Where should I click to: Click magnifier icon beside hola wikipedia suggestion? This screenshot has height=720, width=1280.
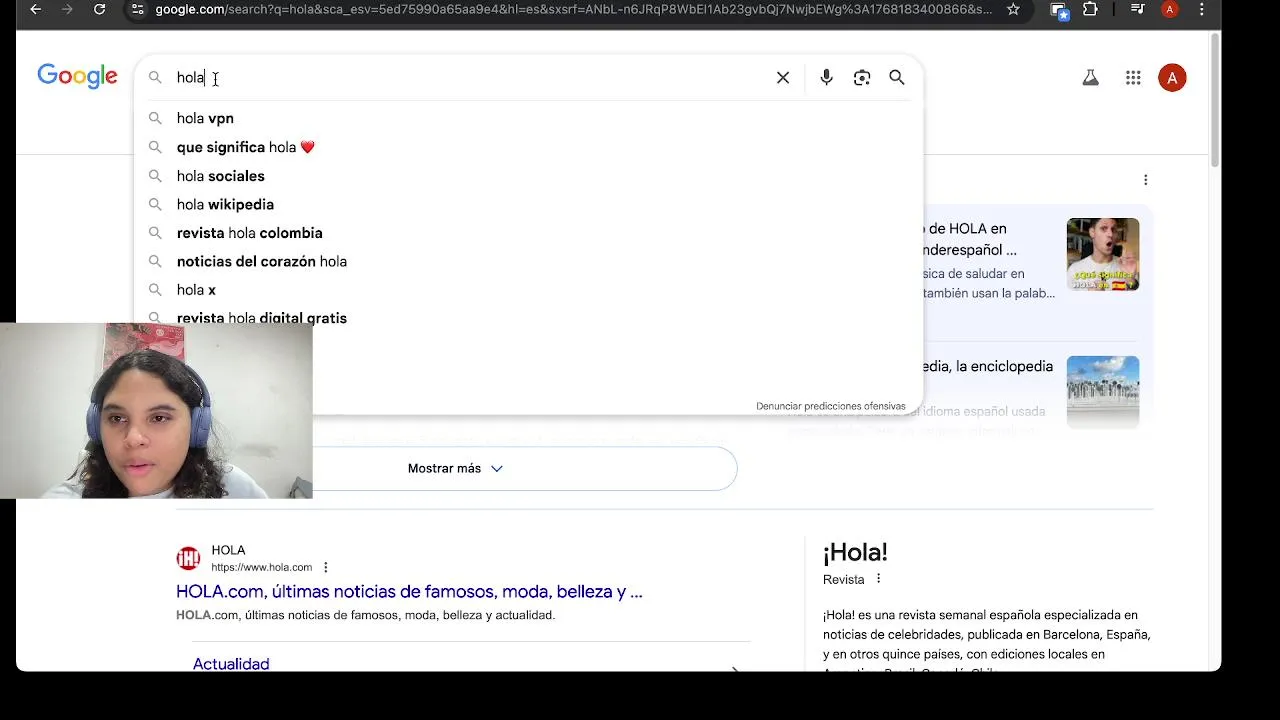[155, 204]
